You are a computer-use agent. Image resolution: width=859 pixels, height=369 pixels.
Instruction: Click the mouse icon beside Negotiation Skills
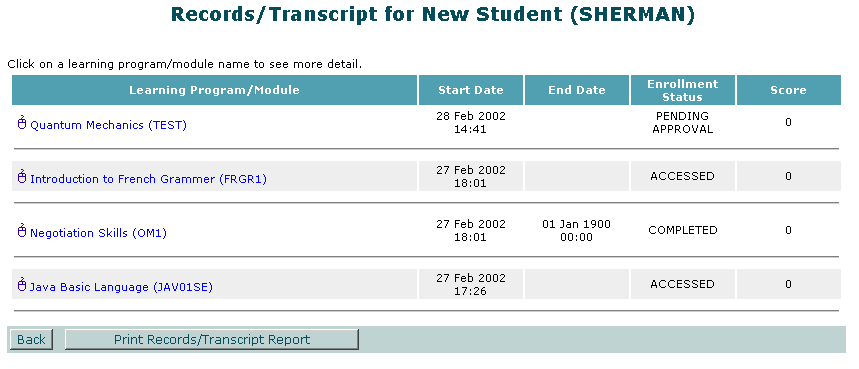coord(22,231)
